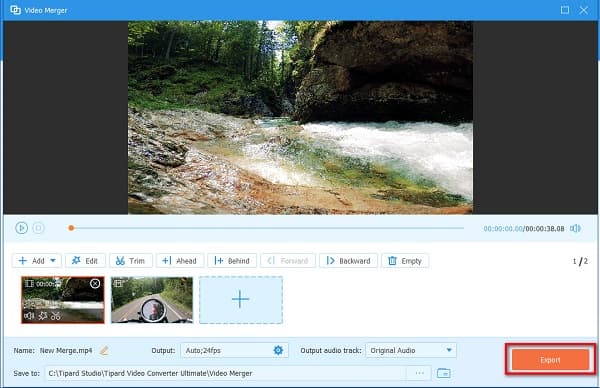Click the playback progress slider handle
Viewport: 600px width, 388px height.
[x=71, y=228]
